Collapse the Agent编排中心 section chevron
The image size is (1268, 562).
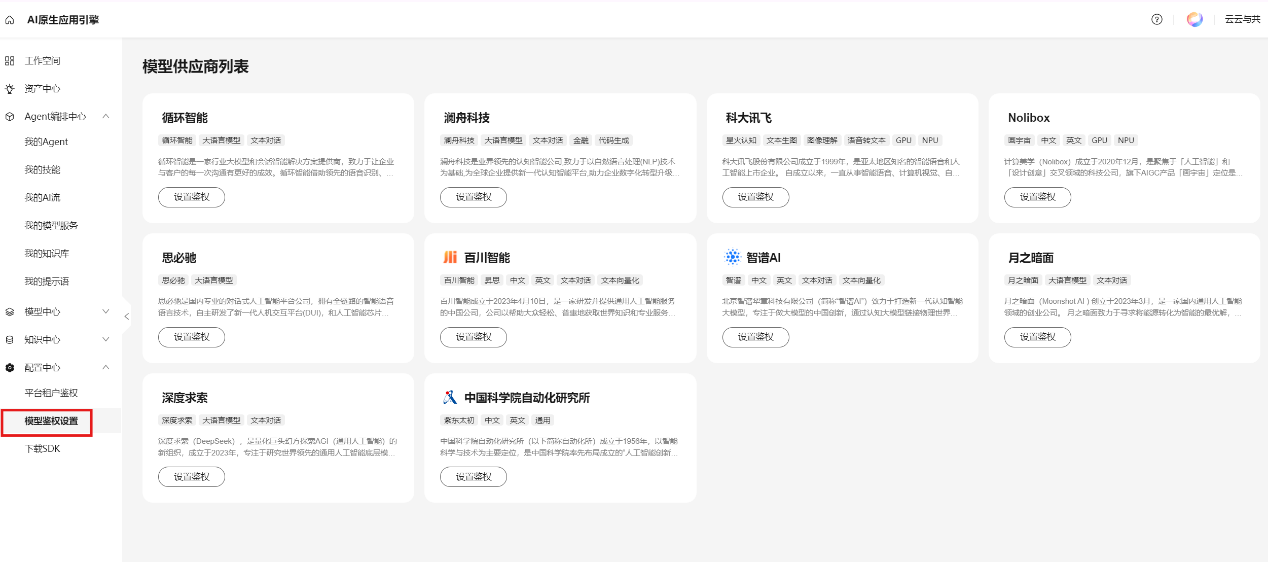[x=106, y=117]
